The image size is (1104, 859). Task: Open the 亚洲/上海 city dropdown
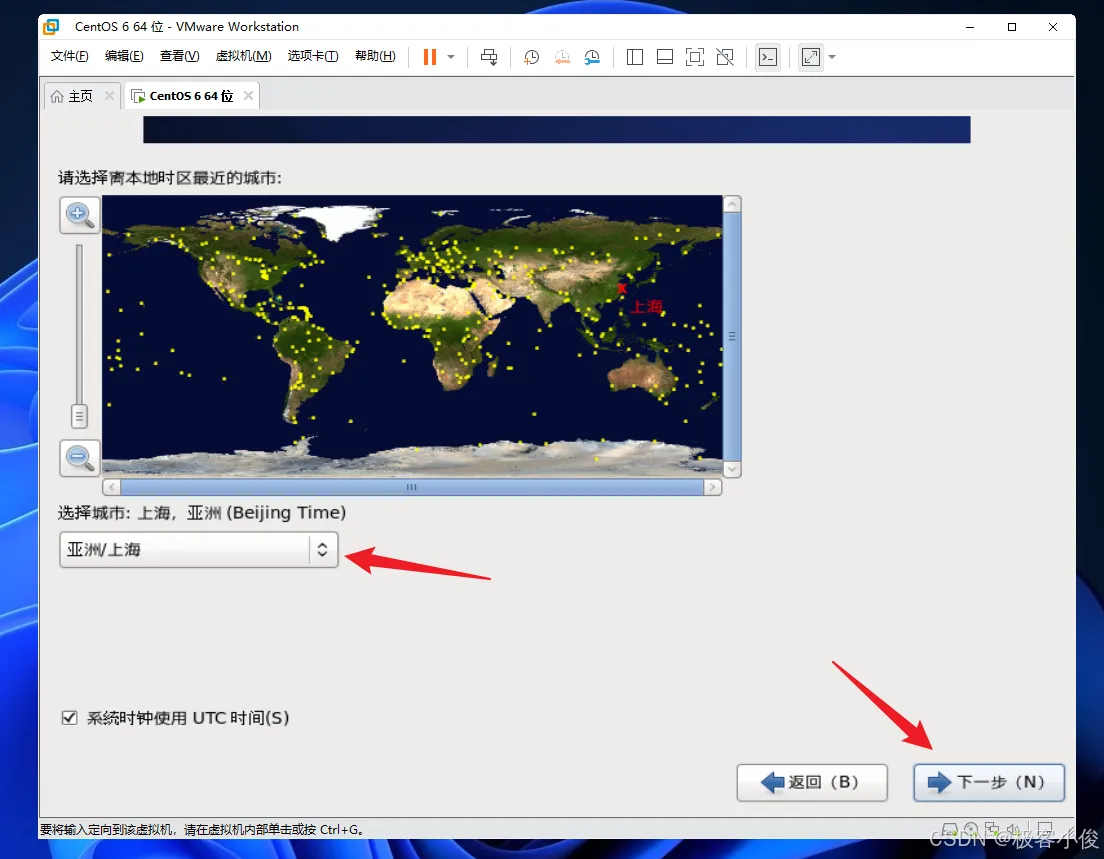click(199, 550)
